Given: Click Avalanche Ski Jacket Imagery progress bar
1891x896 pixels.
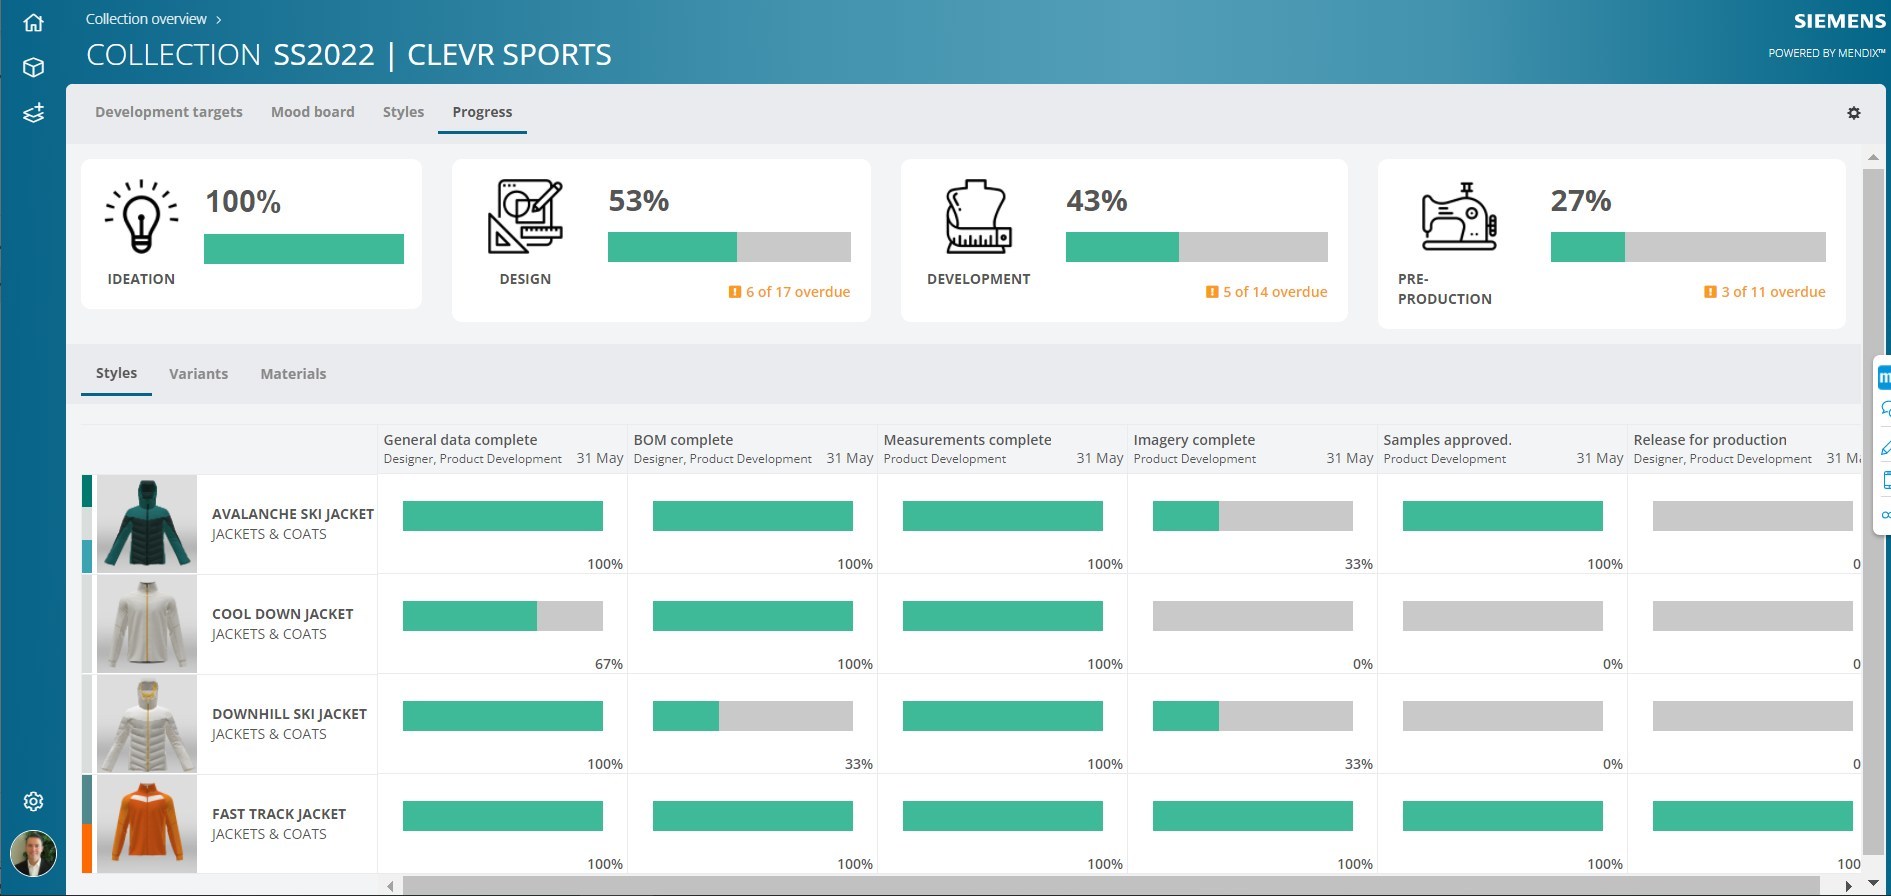Looking at the screenshot, I should click(1252, 516).
